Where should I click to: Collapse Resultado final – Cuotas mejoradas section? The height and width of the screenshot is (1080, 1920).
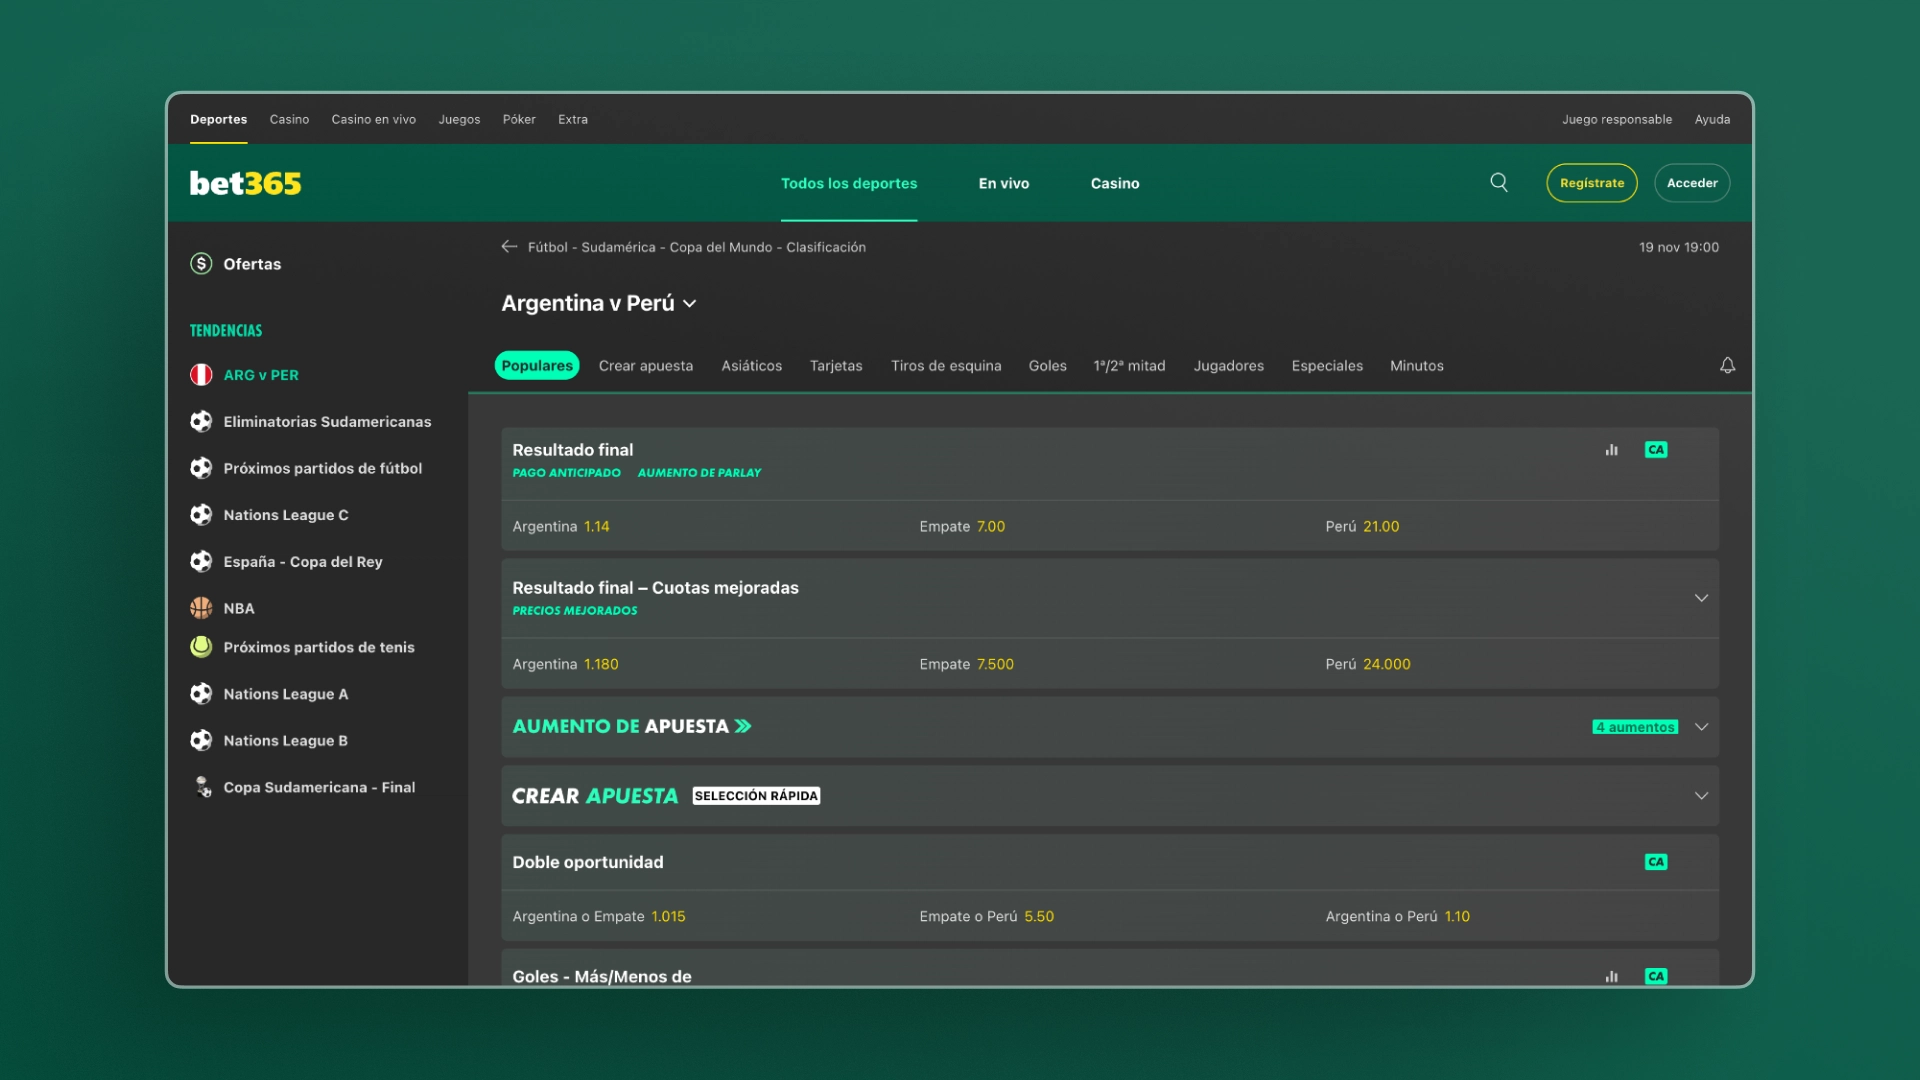[x=1701, y=598]
